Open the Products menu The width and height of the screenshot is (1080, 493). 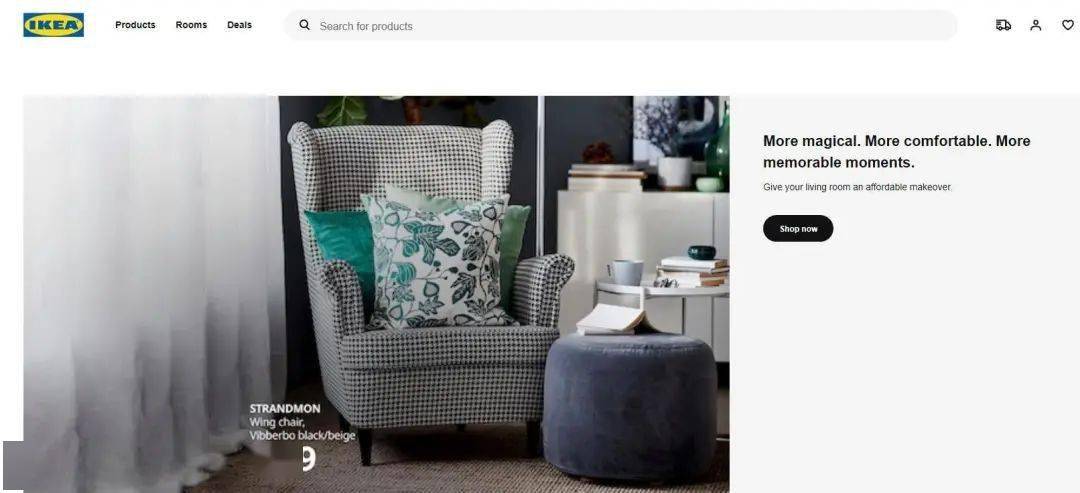click(x=135, y=25)
